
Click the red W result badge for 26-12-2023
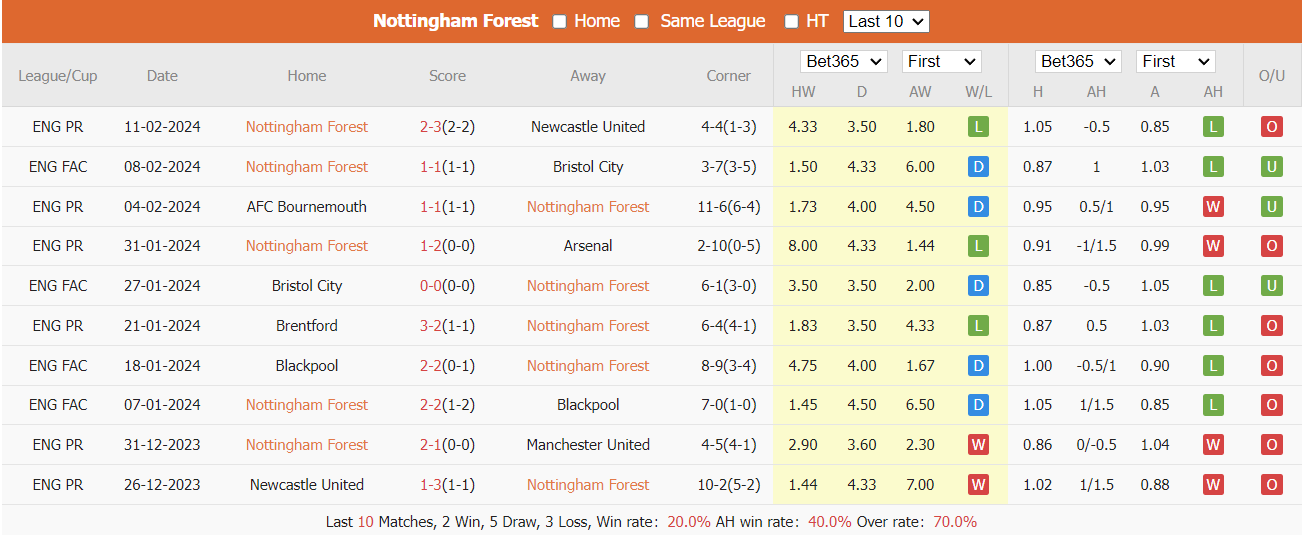[x=978, y=485]
